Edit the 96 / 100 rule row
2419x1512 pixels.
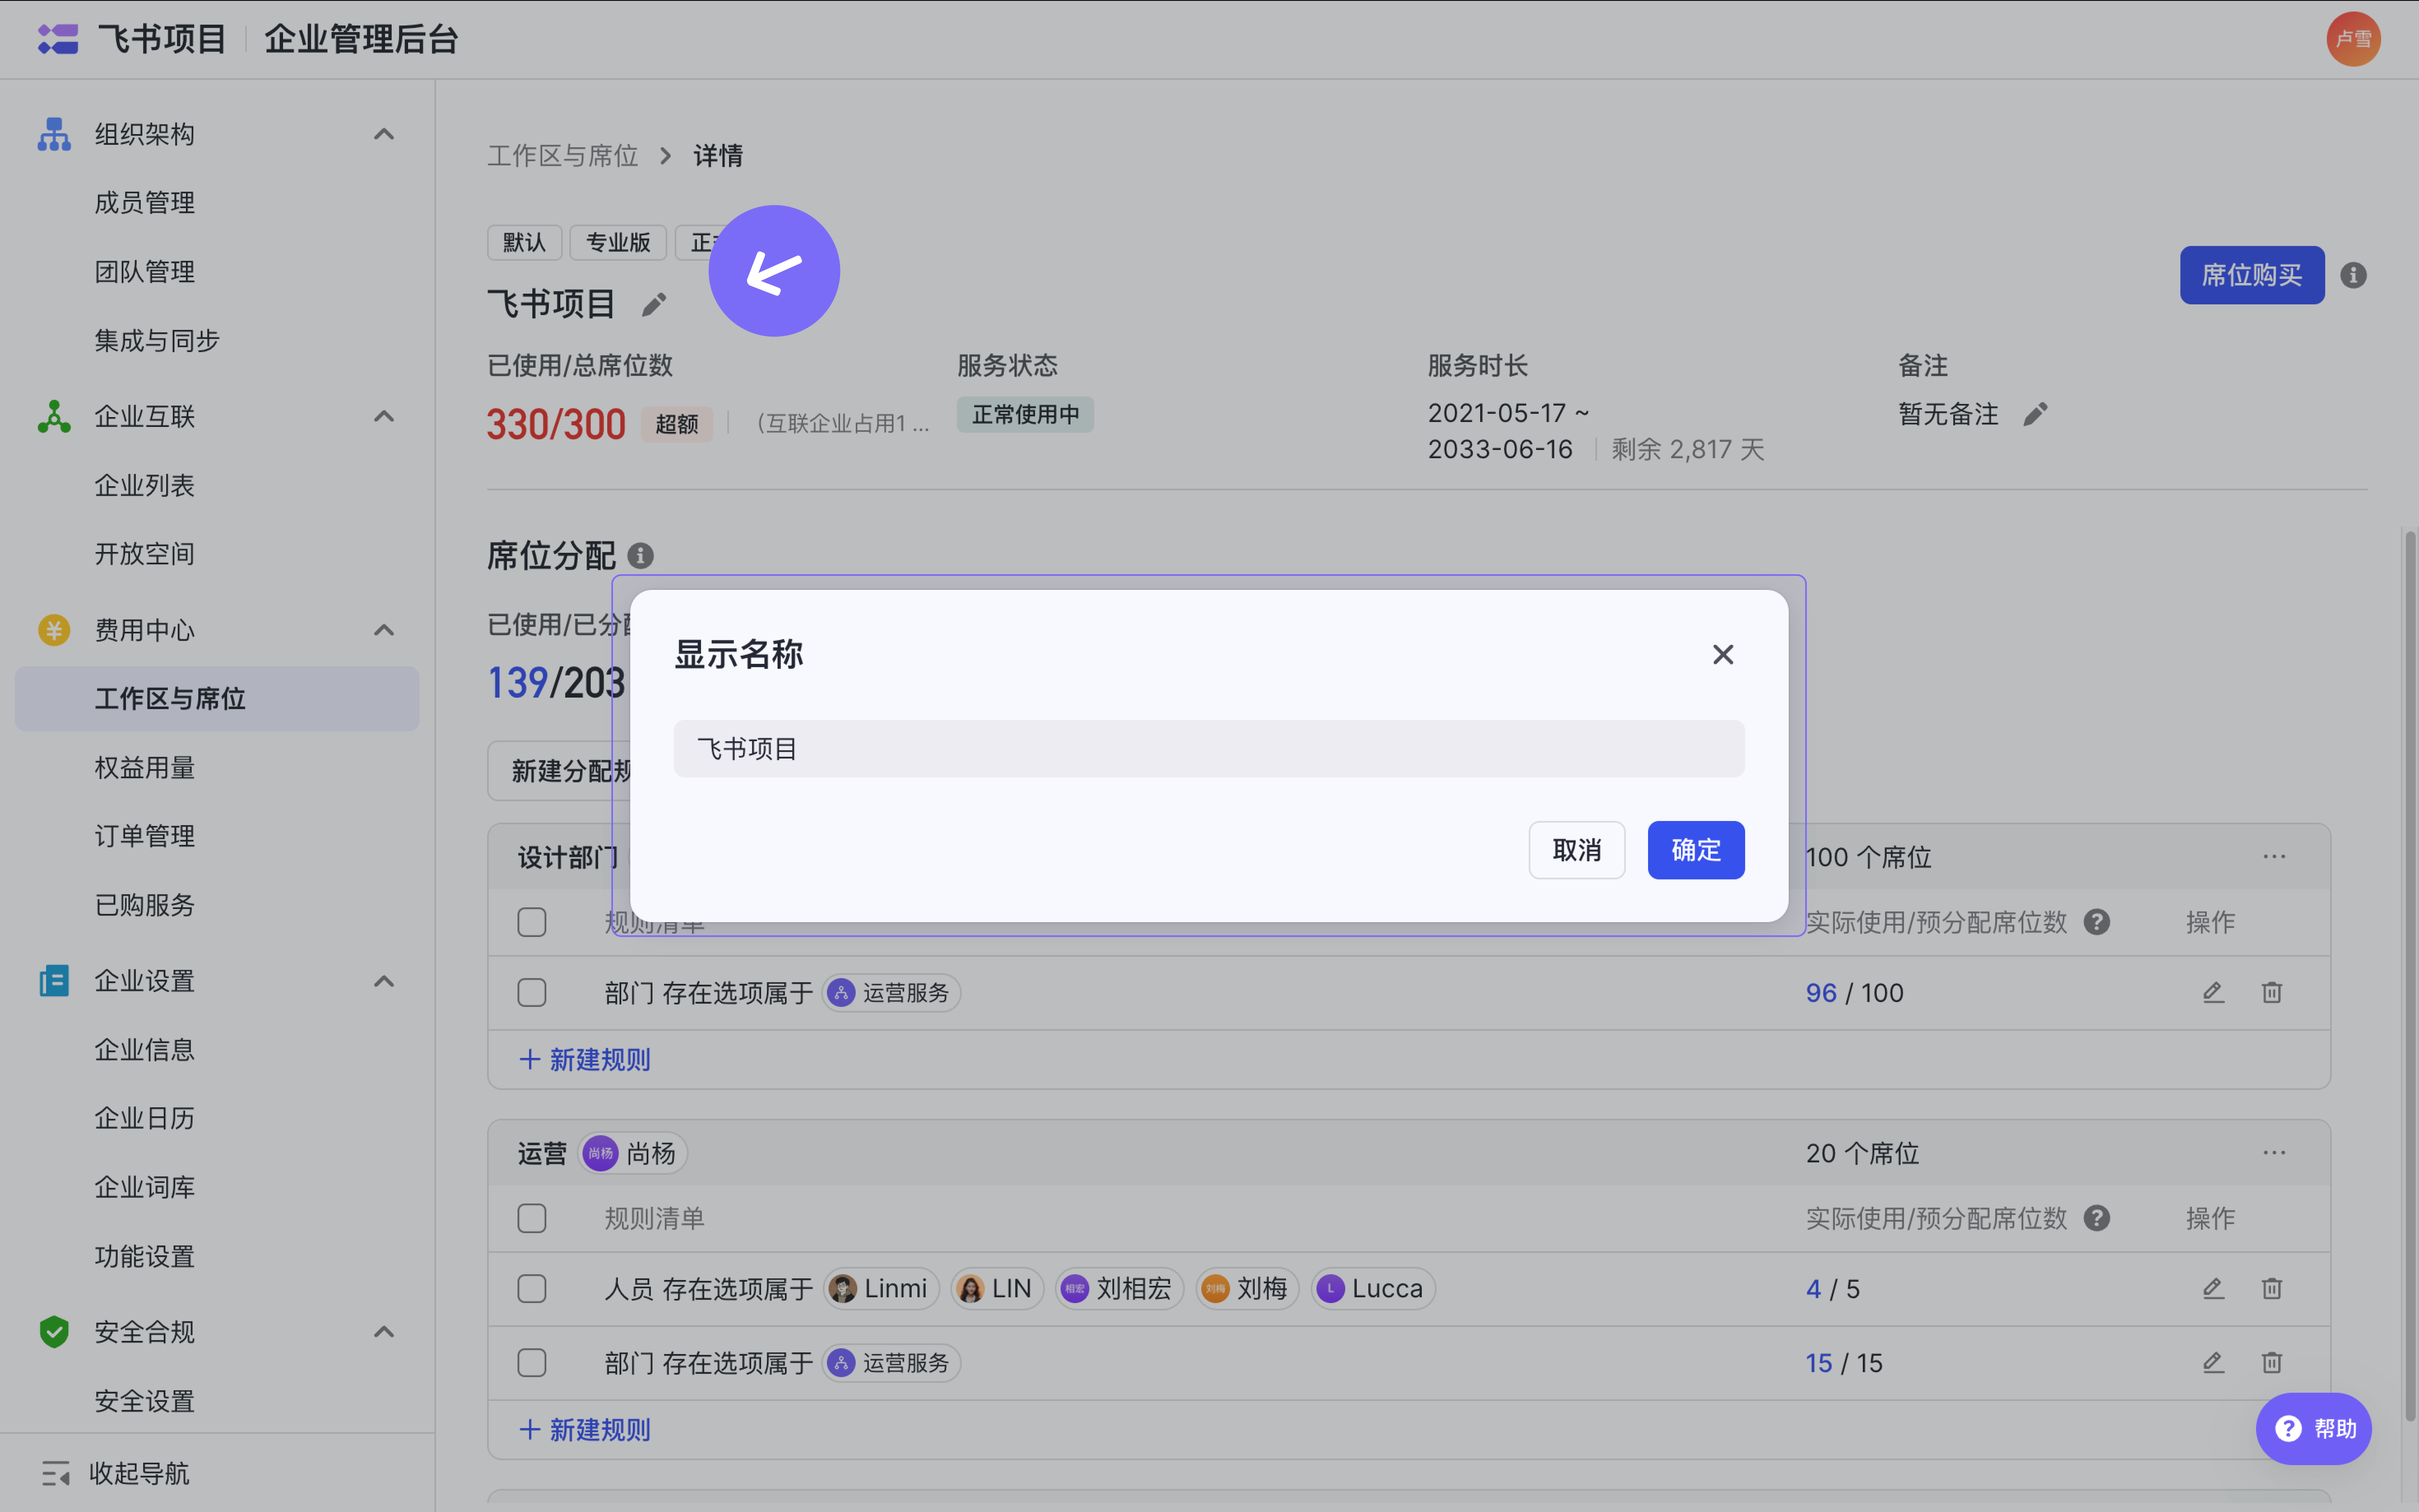pyautogui.click(x=2213, y=993)
